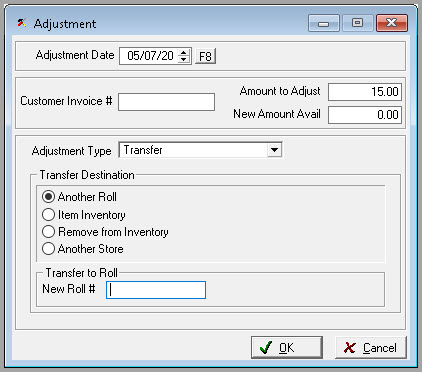Click the Adjustment Date label

point(75,55)
